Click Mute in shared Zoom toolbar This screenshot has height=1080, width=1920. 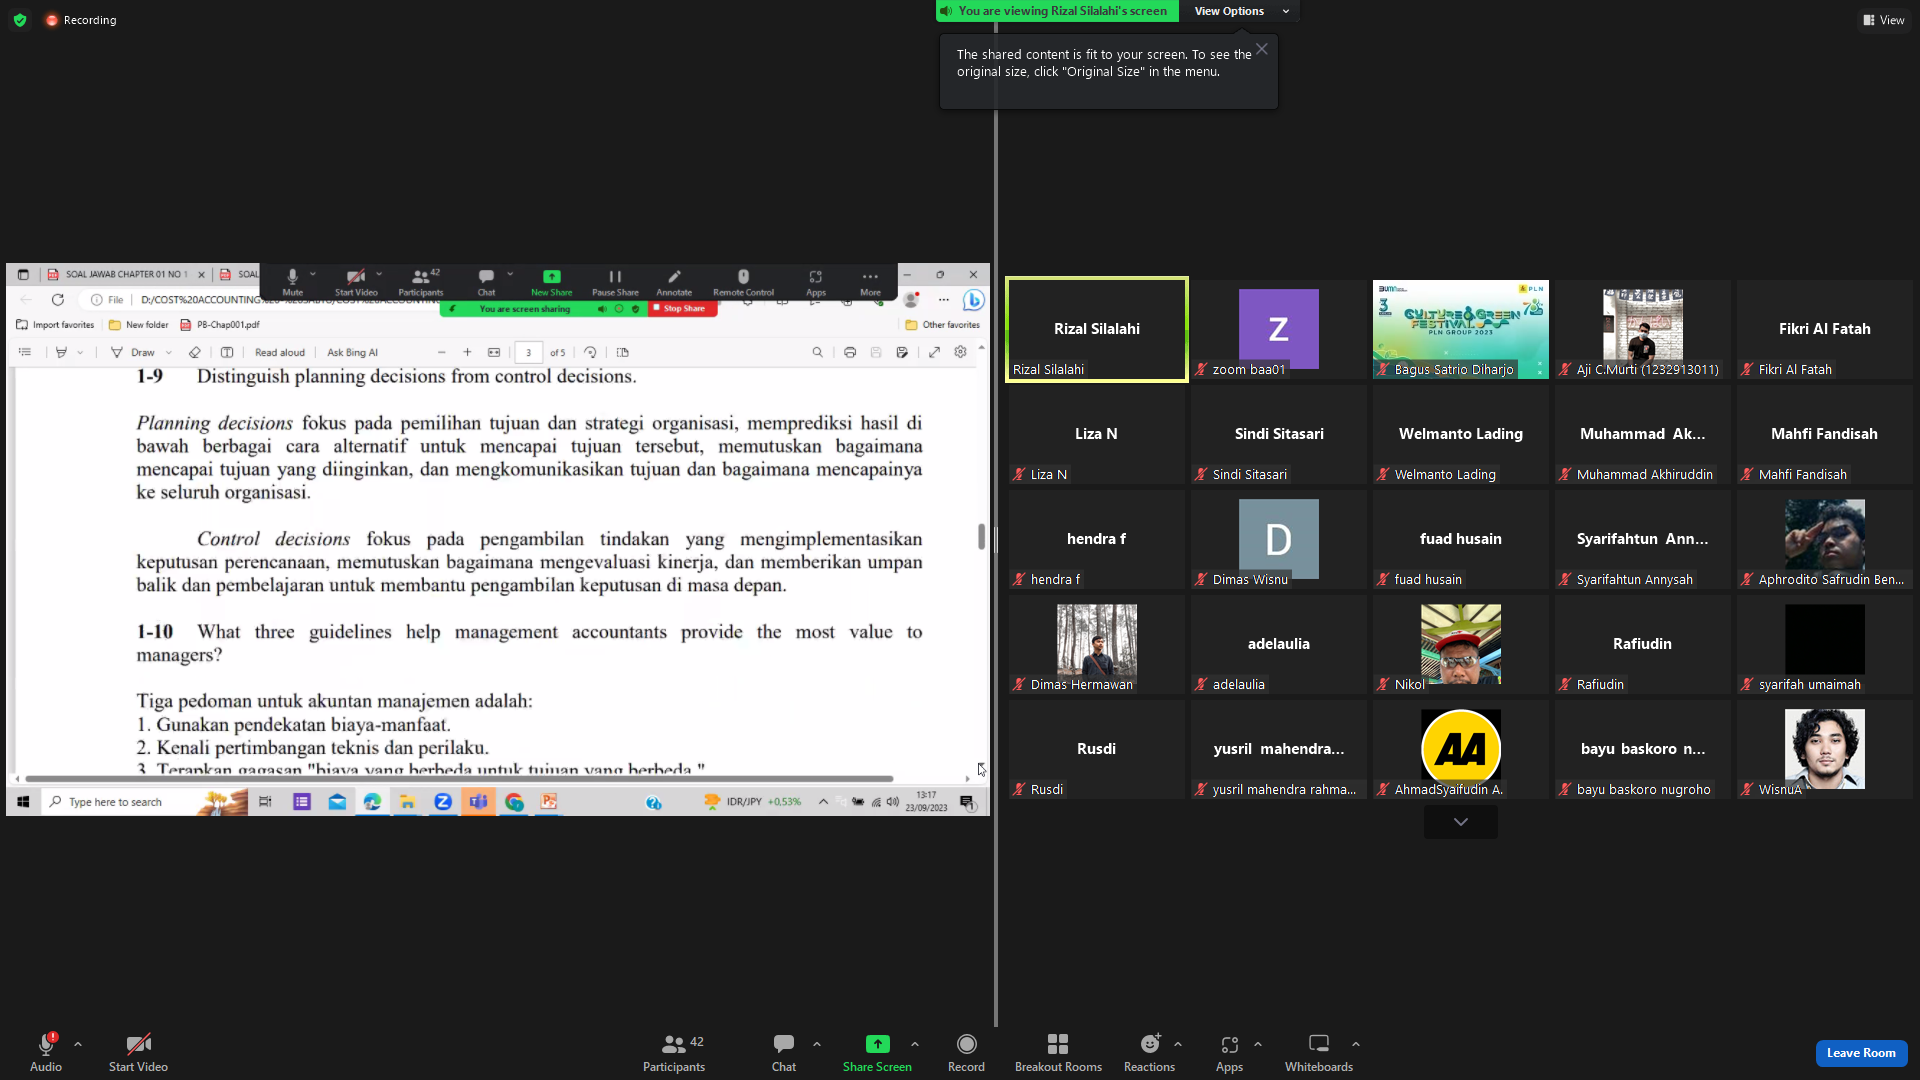coord(293,283)
